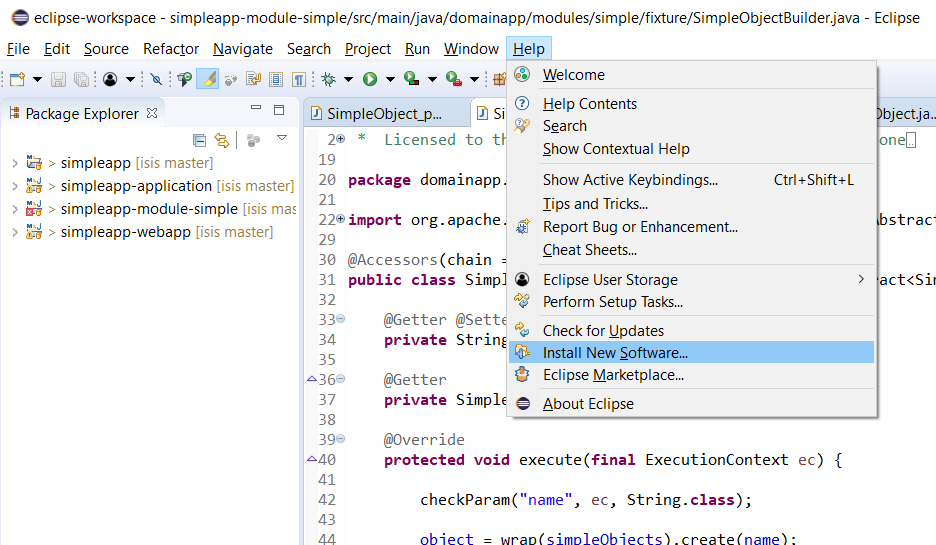The height and width of the screenshot is (545, 936).
Task: Click Check for Updates menu item
Action: (x=603, y=331)
